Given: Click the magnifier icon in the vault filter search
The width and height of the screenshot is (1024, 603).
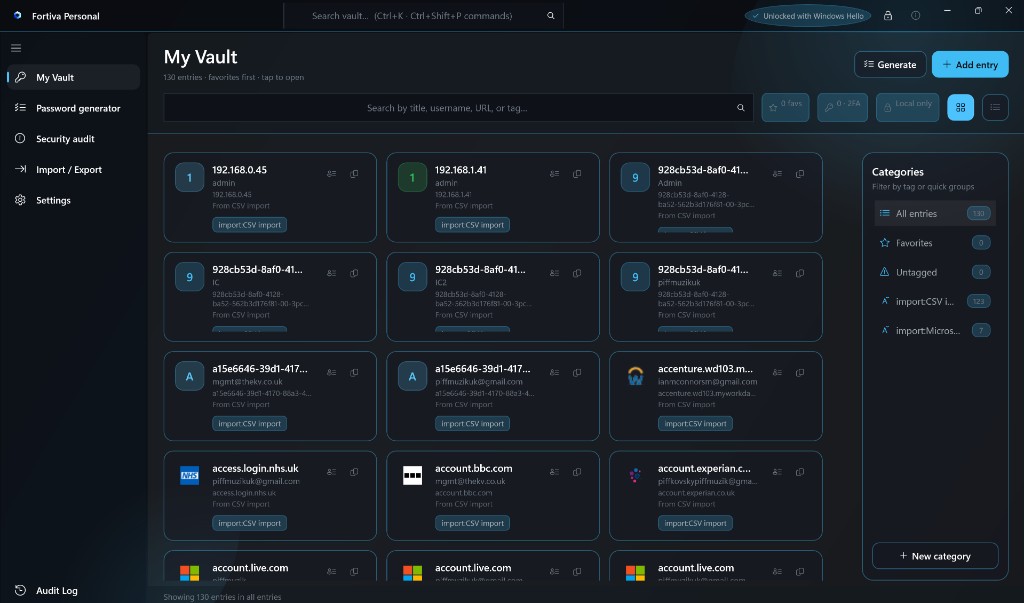Looking at the screenshot, I should coord(741,108).
